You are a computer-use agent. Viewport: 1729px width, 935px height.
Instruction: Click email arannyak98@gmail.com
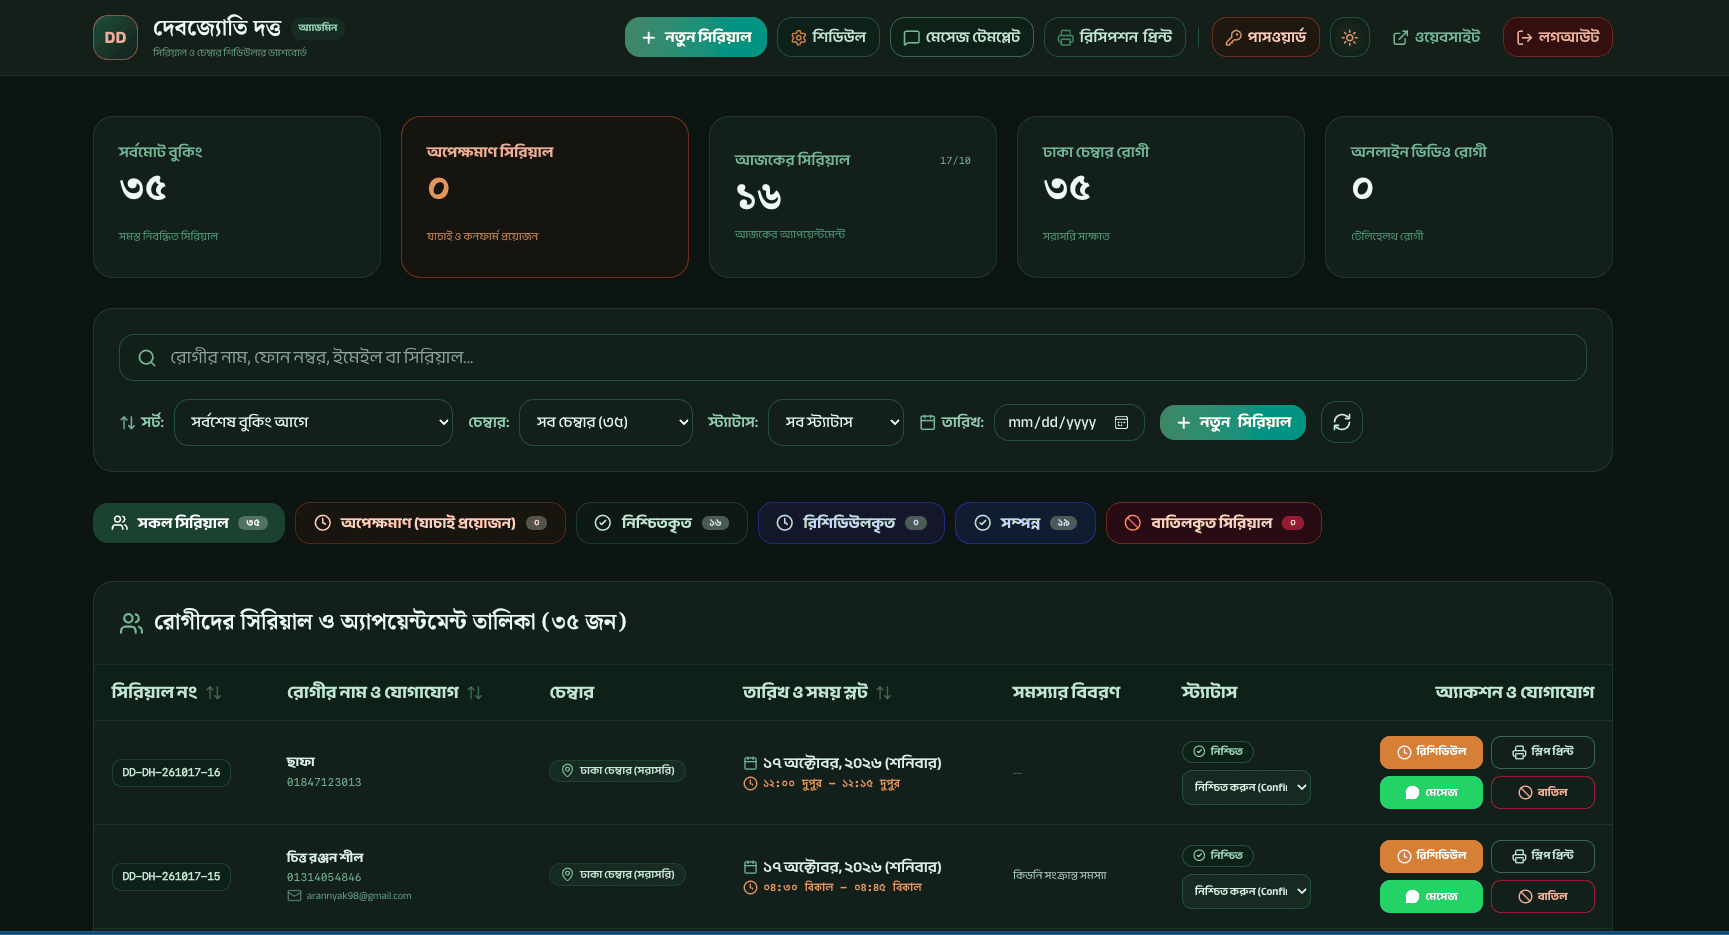358,896
